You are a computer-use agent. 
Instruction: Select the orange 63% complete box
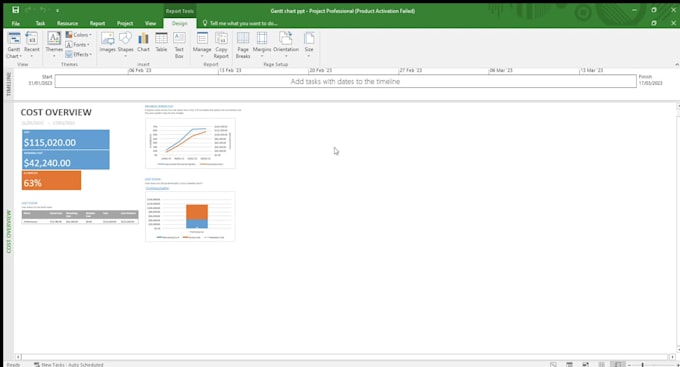[x=51, y=180]
